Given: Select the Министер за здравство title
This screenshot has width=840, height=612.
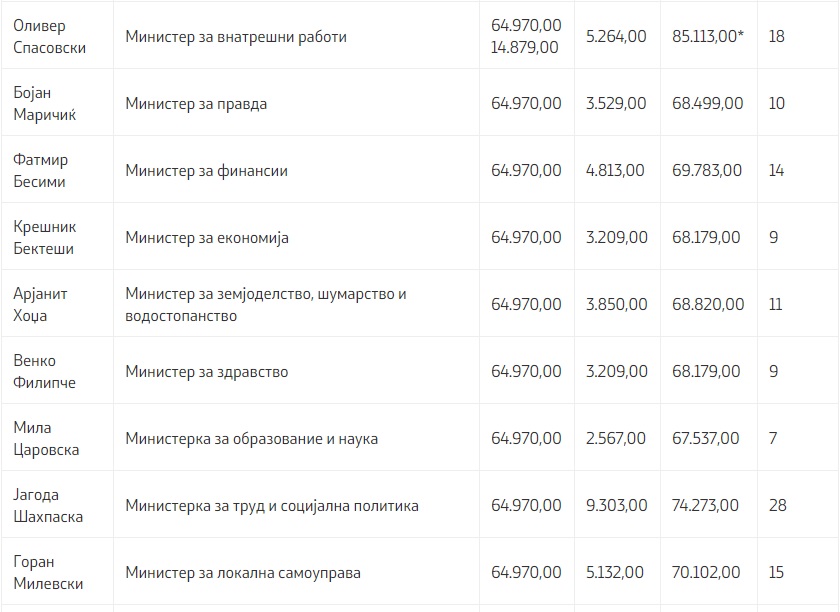Looking at the screenshot, I should point(207,371).
